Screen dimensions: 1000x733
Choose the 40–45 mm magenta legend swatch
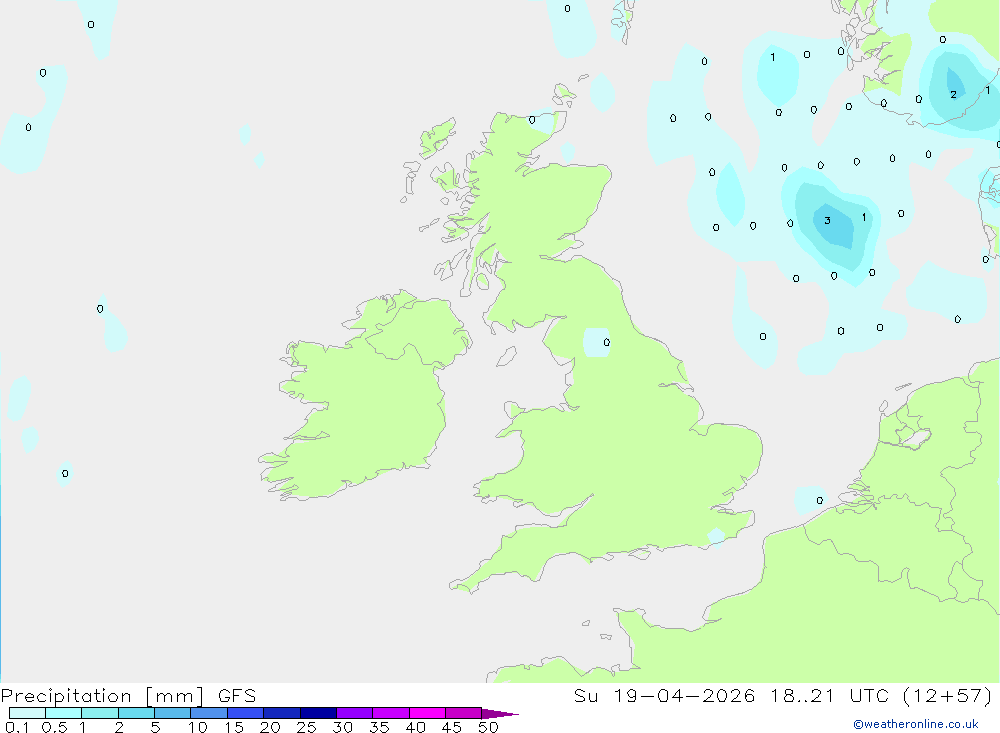coord(427,713)
